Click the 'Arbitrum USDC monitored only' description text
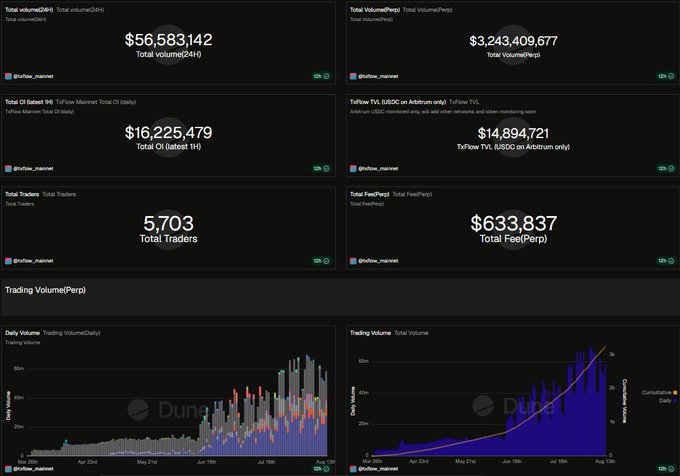The width and height of the screenshot is (680, 476). 443,112
